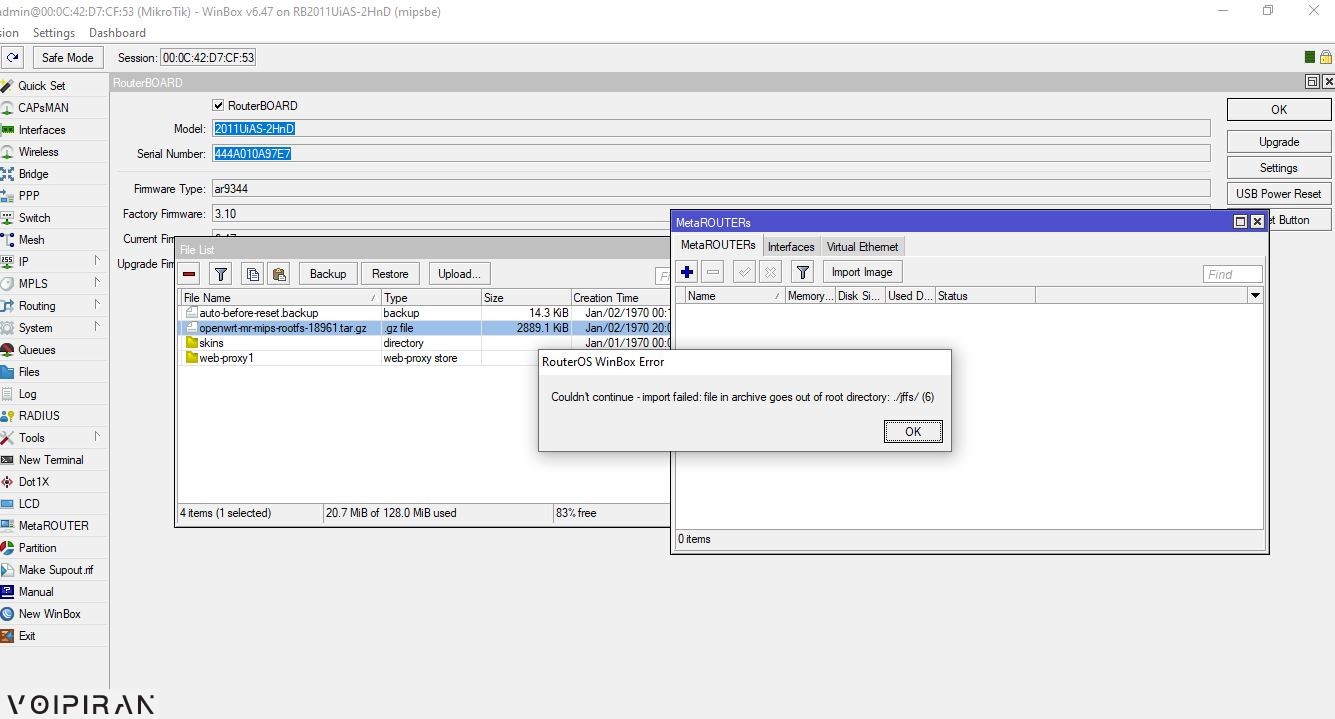This screenshot has width=1335, height=719.
Task: Click the Upload... button in File List
Action: click(459, 274)
